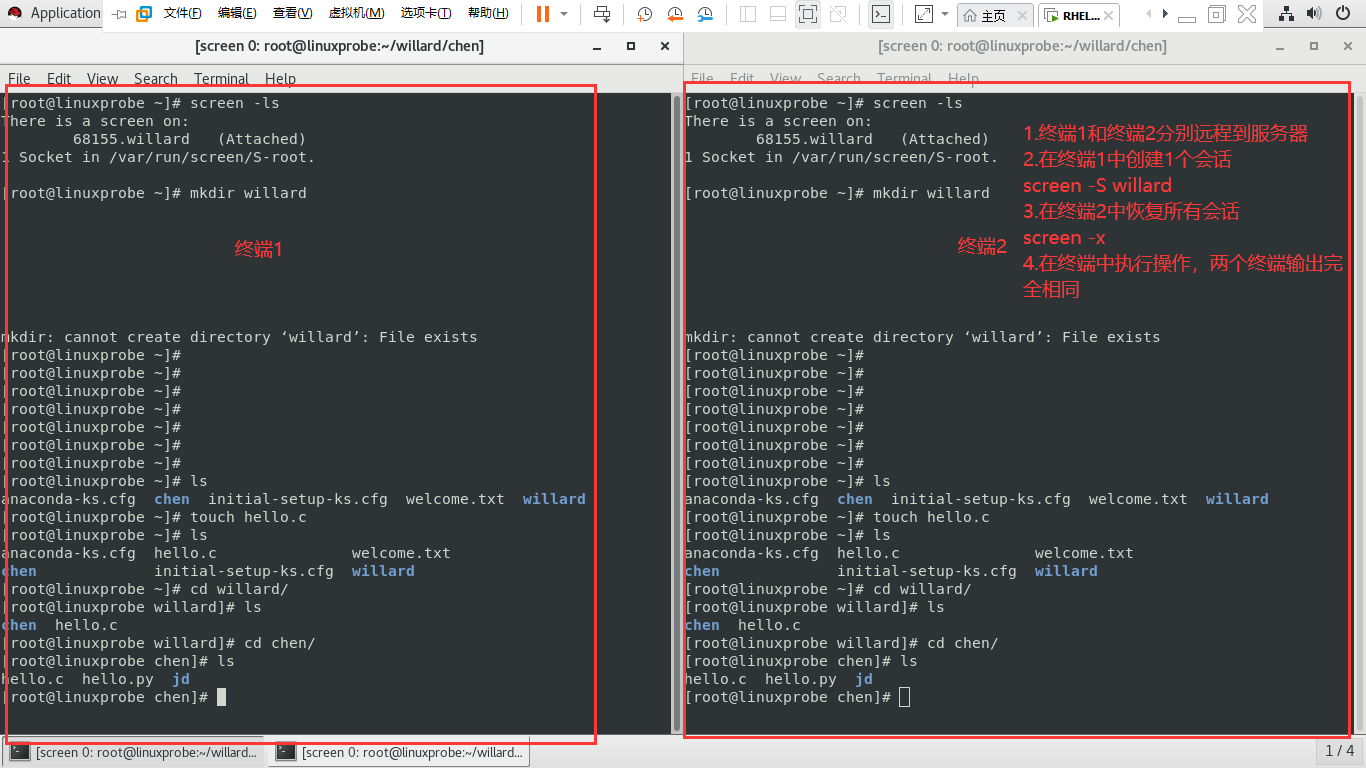Open View menu in terminal 1

(102, 78)
